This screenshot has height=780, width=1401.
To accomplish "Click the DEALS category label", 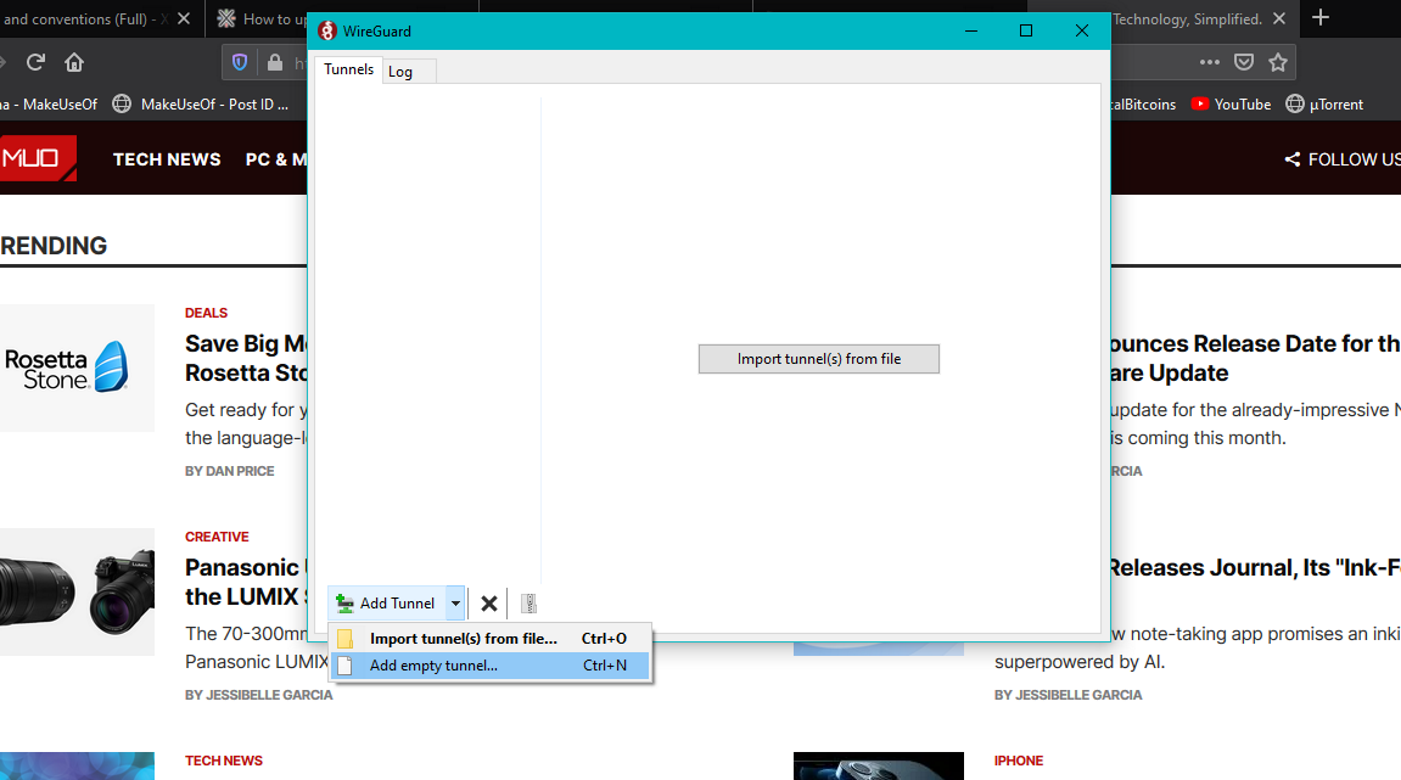I will point(206,313).
